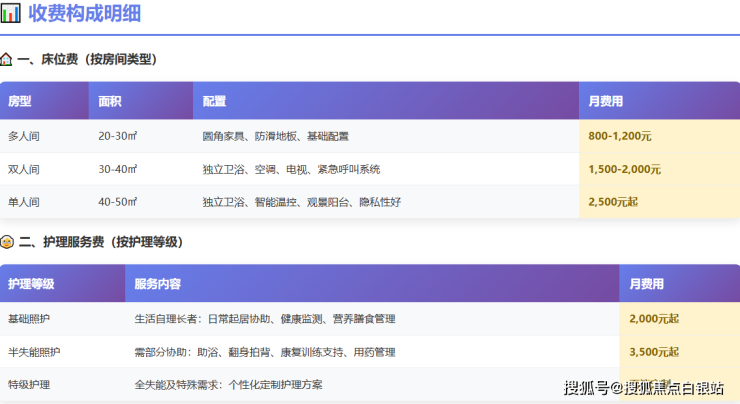Select the 多人间 room type row
Image resolution: width=740 pixels, height=404 pixels.
pos(24,136)
